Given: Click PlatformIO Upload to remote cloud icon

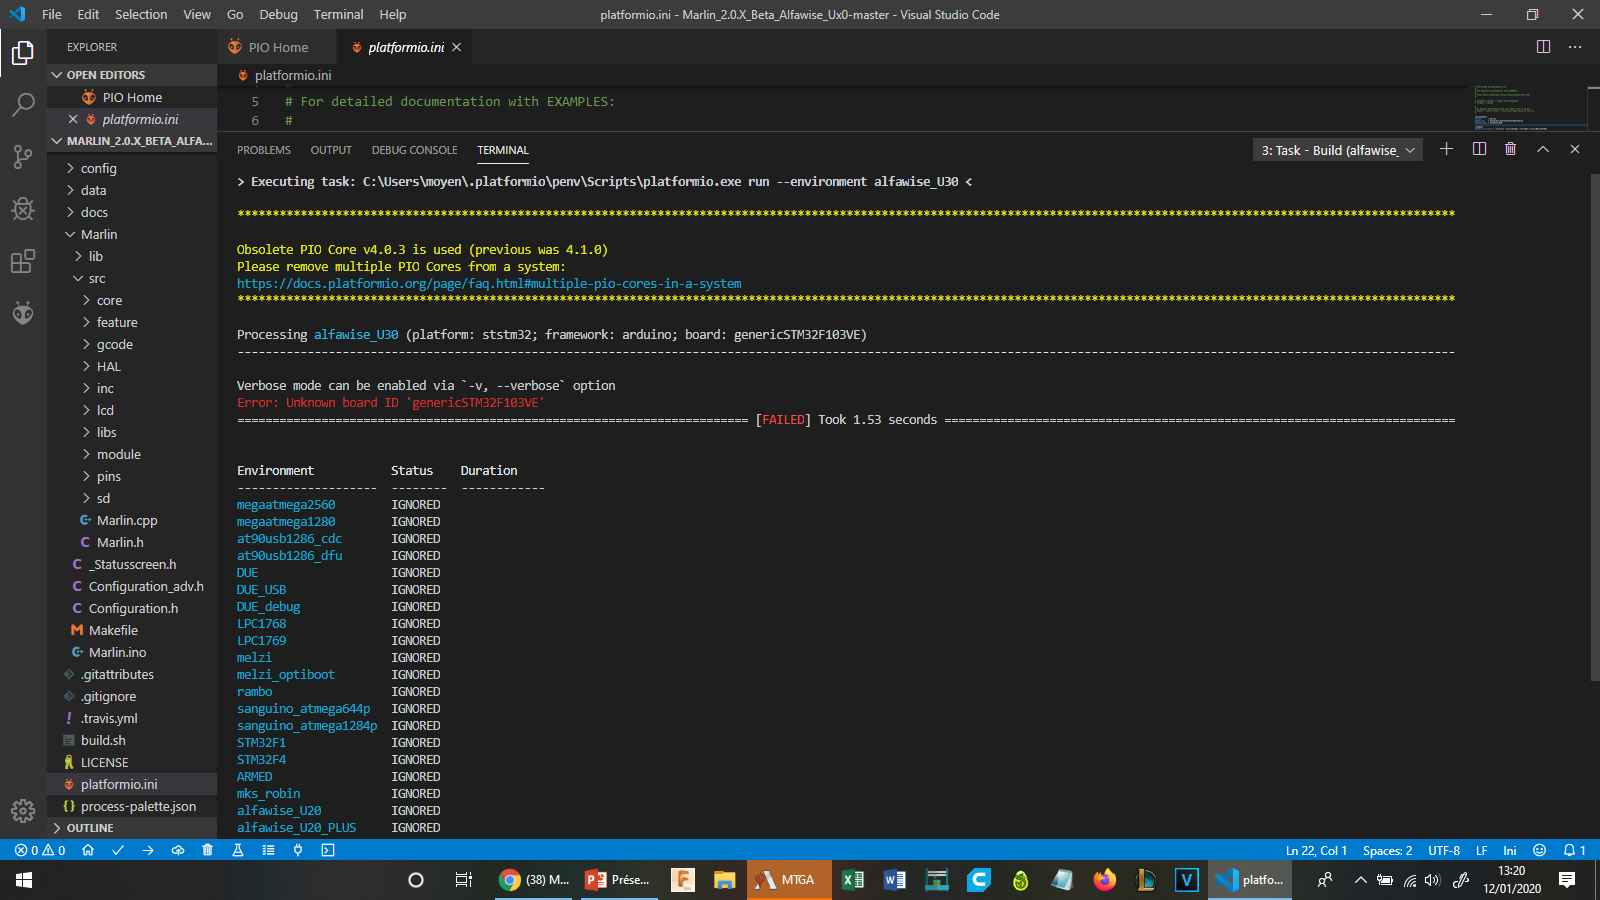Looking at the screenshot, I should click(178, 850).
